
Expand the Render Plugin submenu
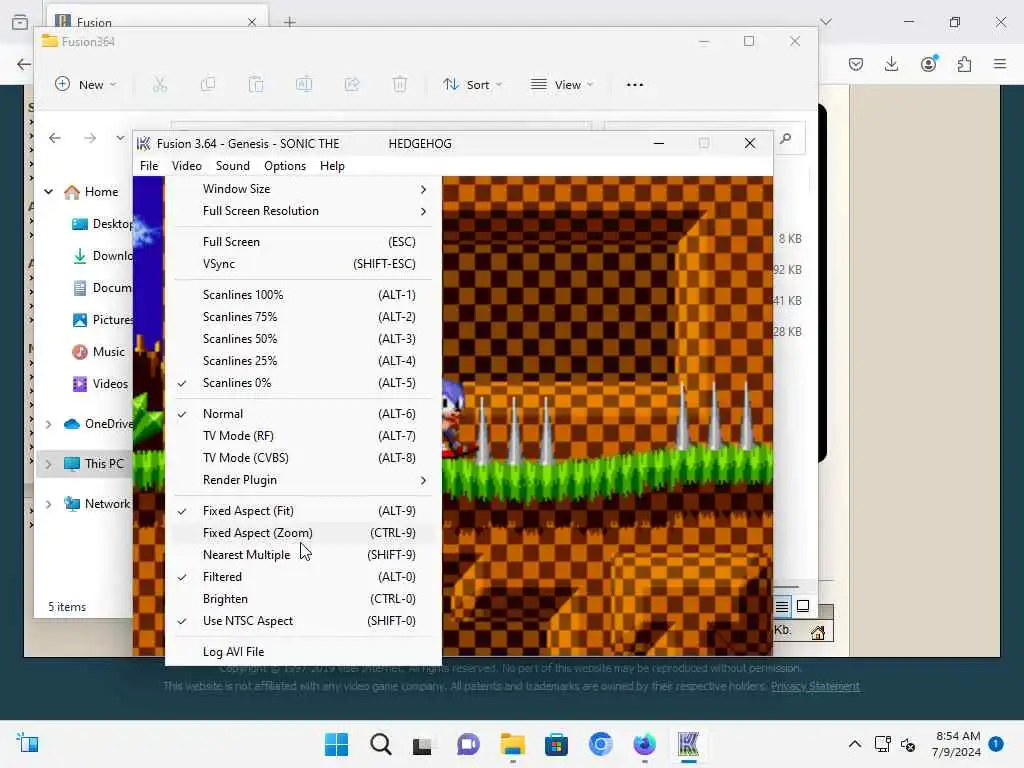[304, 480]
